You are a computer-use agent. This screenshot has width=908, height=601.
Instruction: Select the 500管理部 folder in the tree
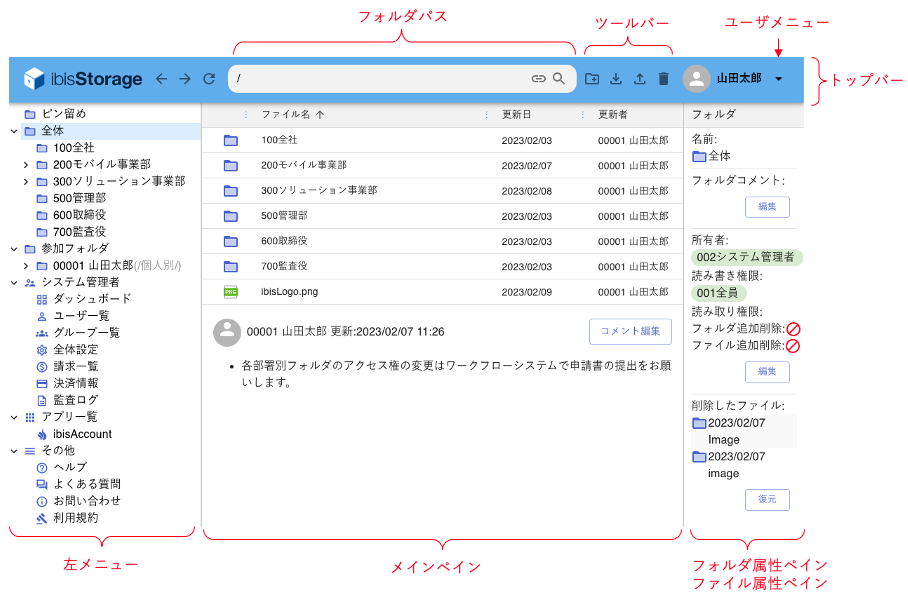(x=80, y=198)
